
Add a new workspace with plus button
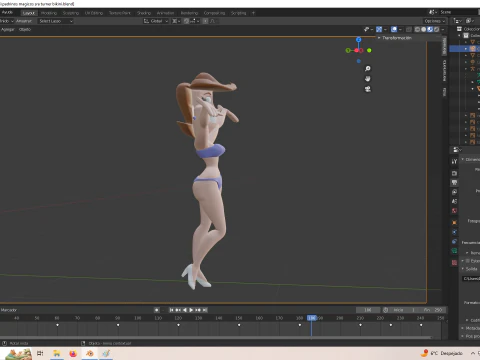coord(253,13)
